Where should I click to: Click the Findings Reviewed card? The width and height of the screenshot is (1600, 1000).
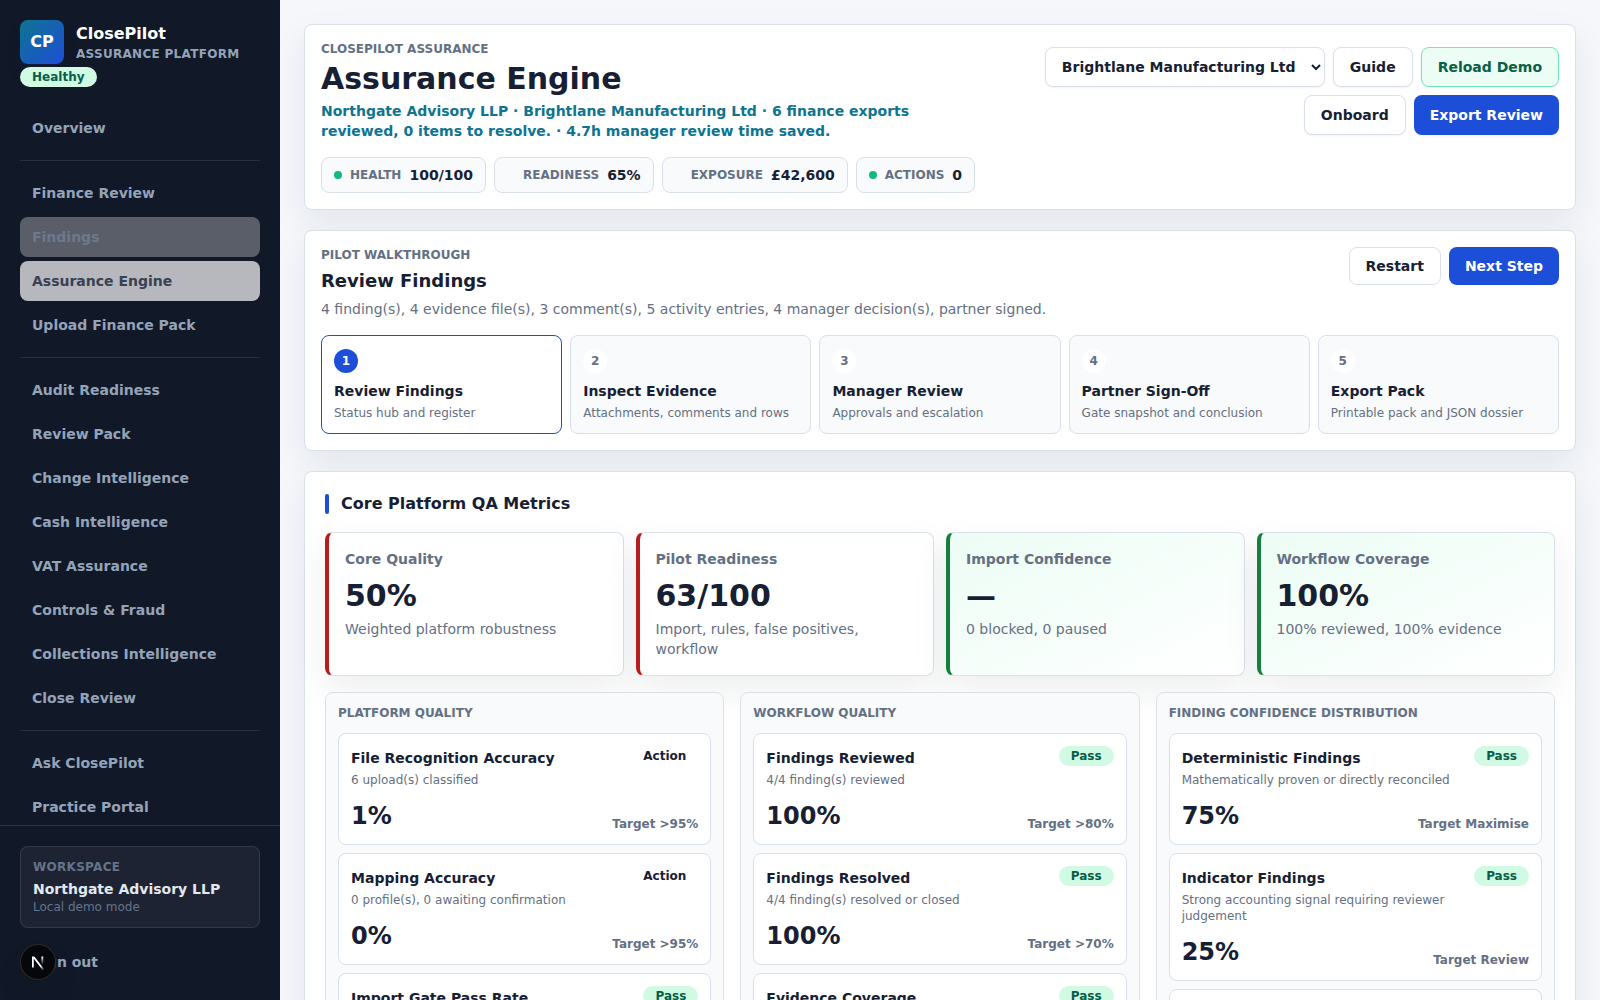coord(940,789)
